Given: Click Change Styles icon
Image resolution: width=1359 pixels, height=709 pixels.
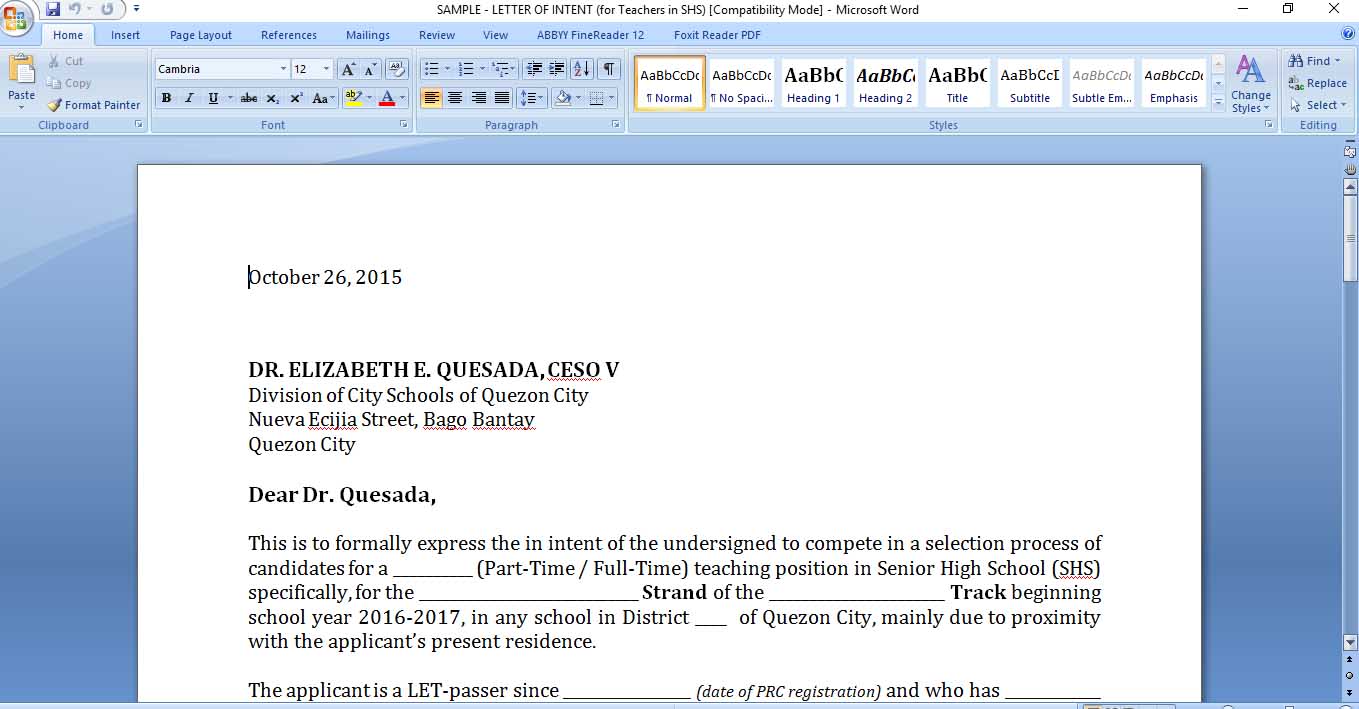Looking at the screenshot, I should click(x=1250, y=84).
